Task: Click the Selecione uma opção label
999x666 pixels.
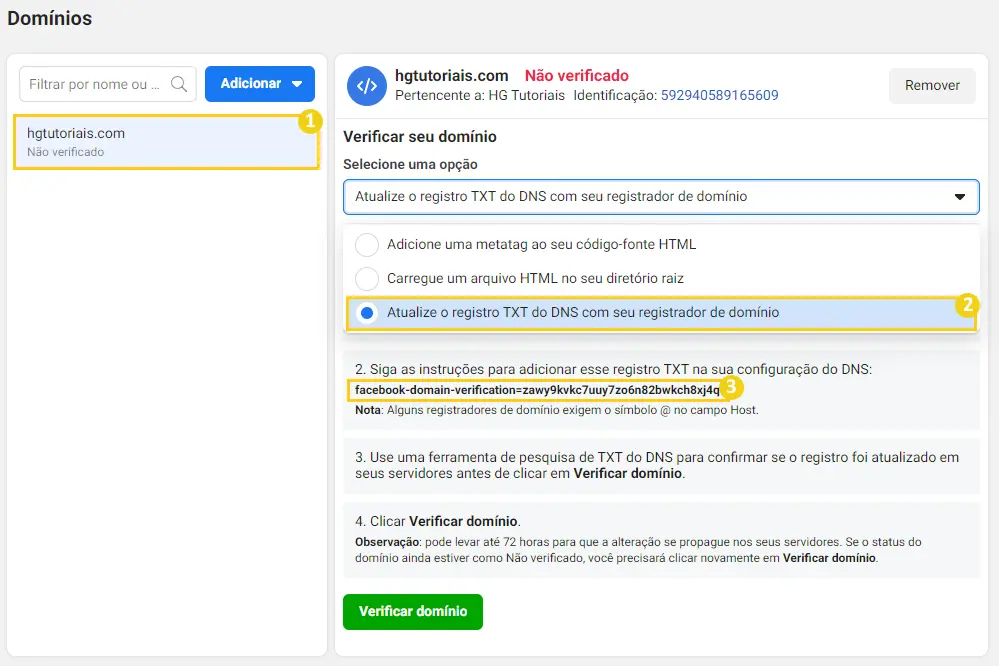Action: [x=410, y=164]
